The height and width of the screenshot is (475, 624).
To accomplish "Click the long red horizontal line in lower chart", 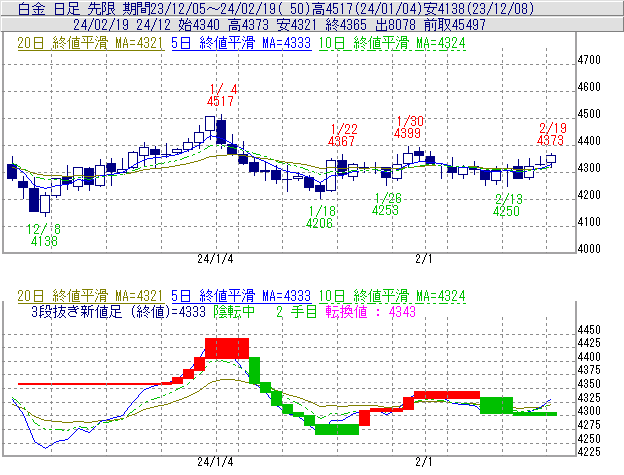I will point(95,384).
